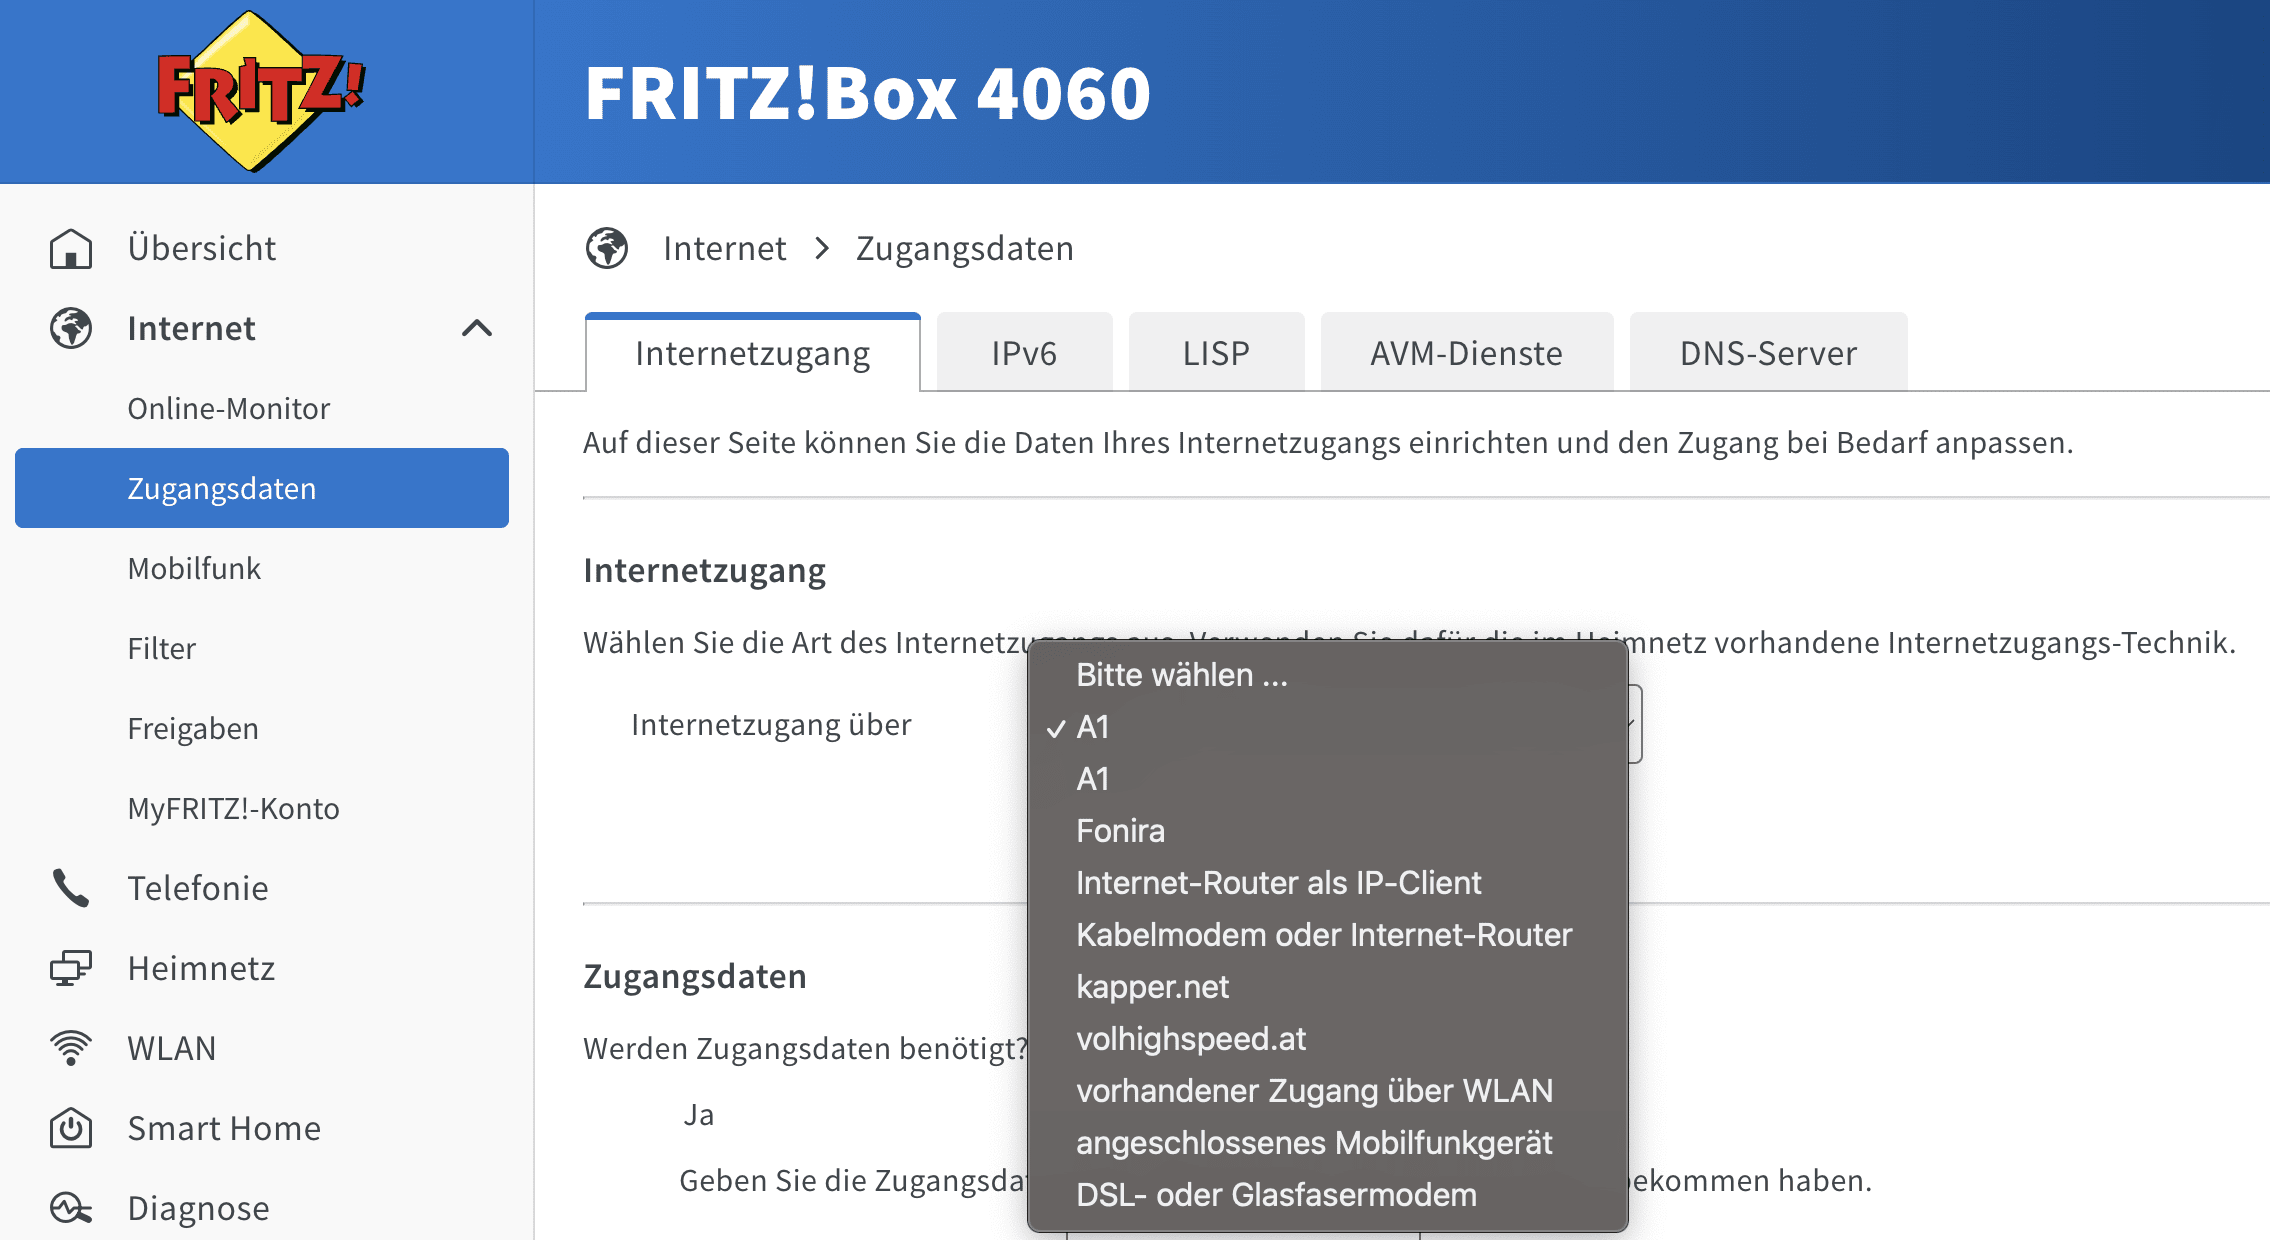The height and width of the screenshot is (1240, 2270).
Task: Collapse the Internet menu chevron
Action: (x=477, y=329)
